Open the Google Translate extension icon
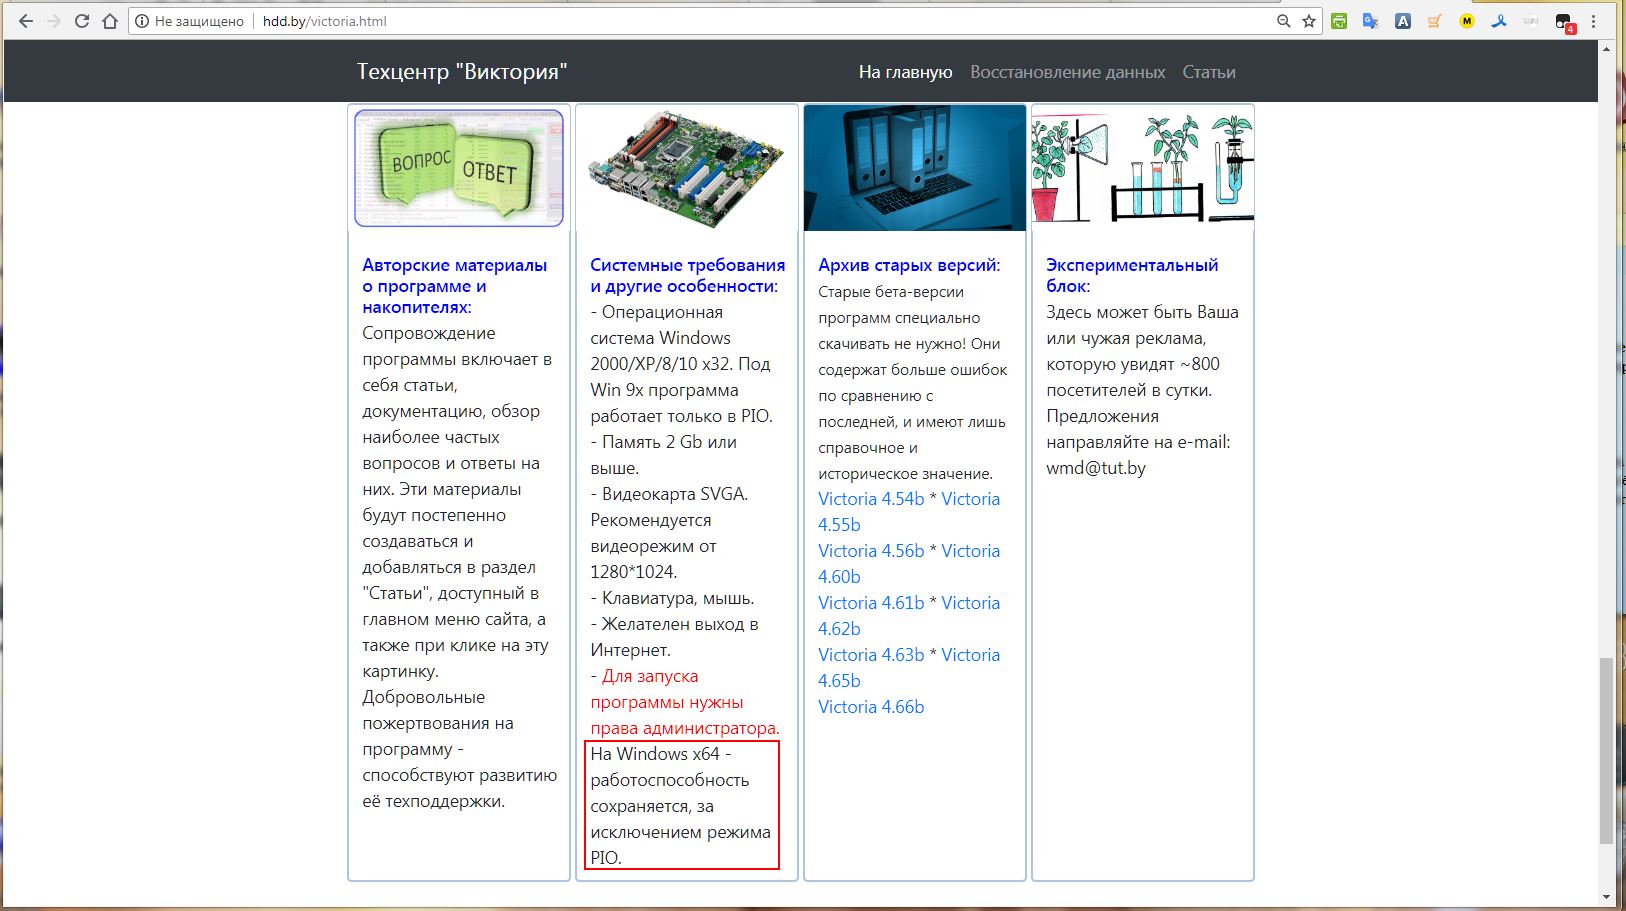The width and height of the screenshot is (1626, 911). 1371,21
